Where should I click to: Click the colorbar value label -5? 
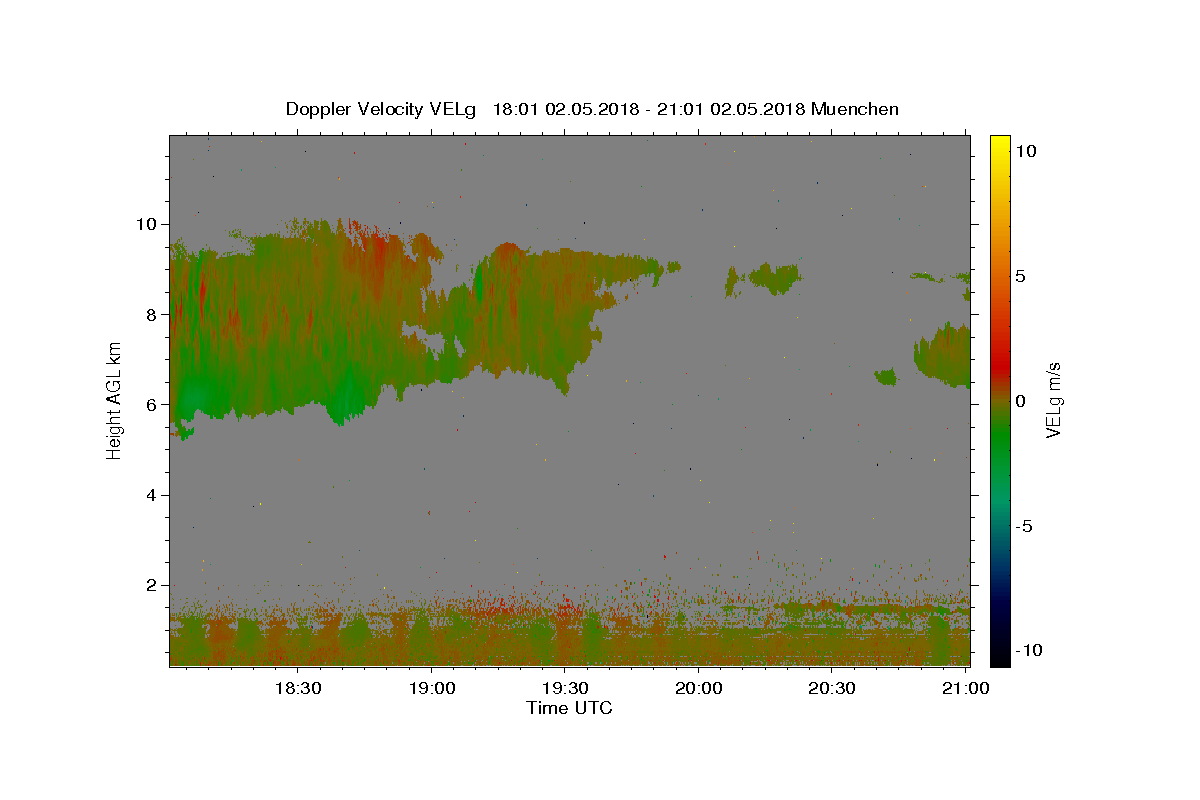(x=1024, y=526)
